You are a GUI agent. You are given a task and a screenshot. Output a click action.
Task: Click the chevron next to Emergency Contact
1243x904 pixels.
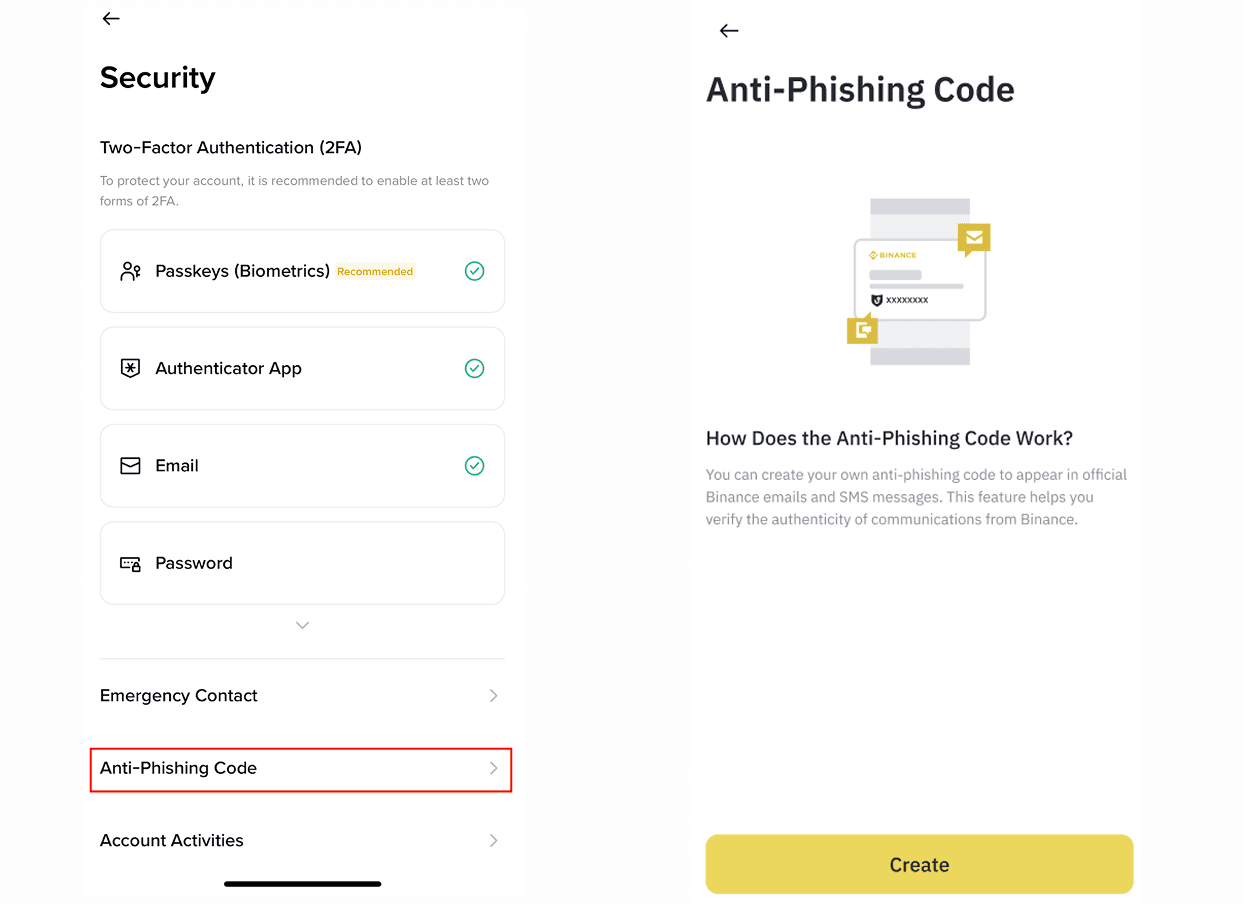coord(493,695)
